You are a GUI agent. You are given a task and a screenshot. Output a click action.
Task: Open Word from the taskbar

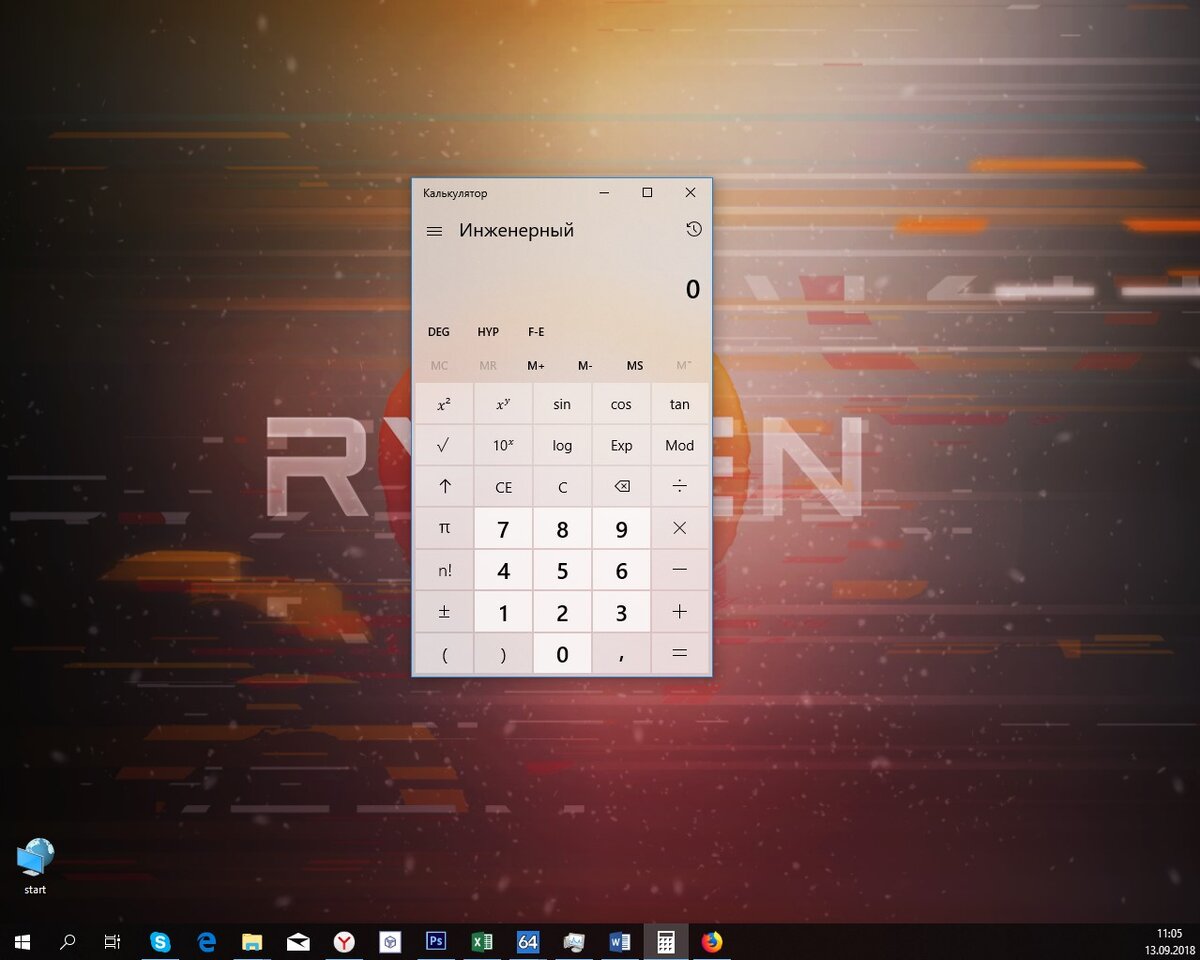(x=619, y=941)
